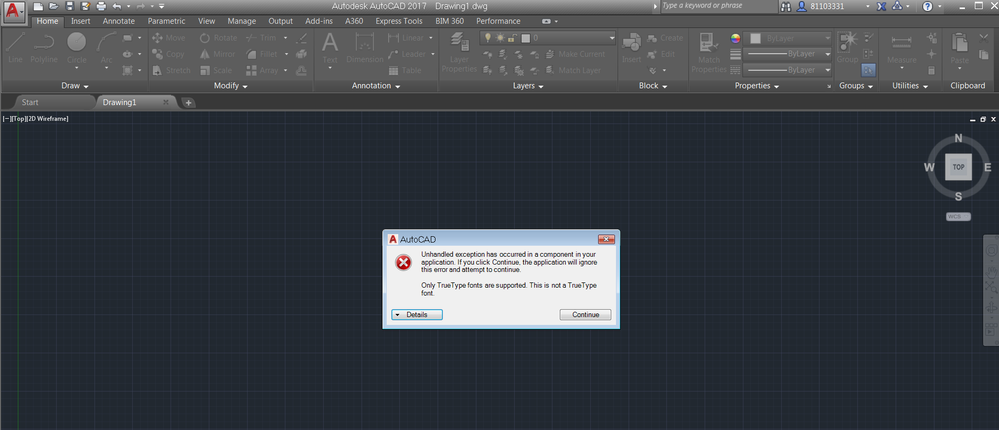Click the Create block button
Screen dimensions: 999x430
665,38
